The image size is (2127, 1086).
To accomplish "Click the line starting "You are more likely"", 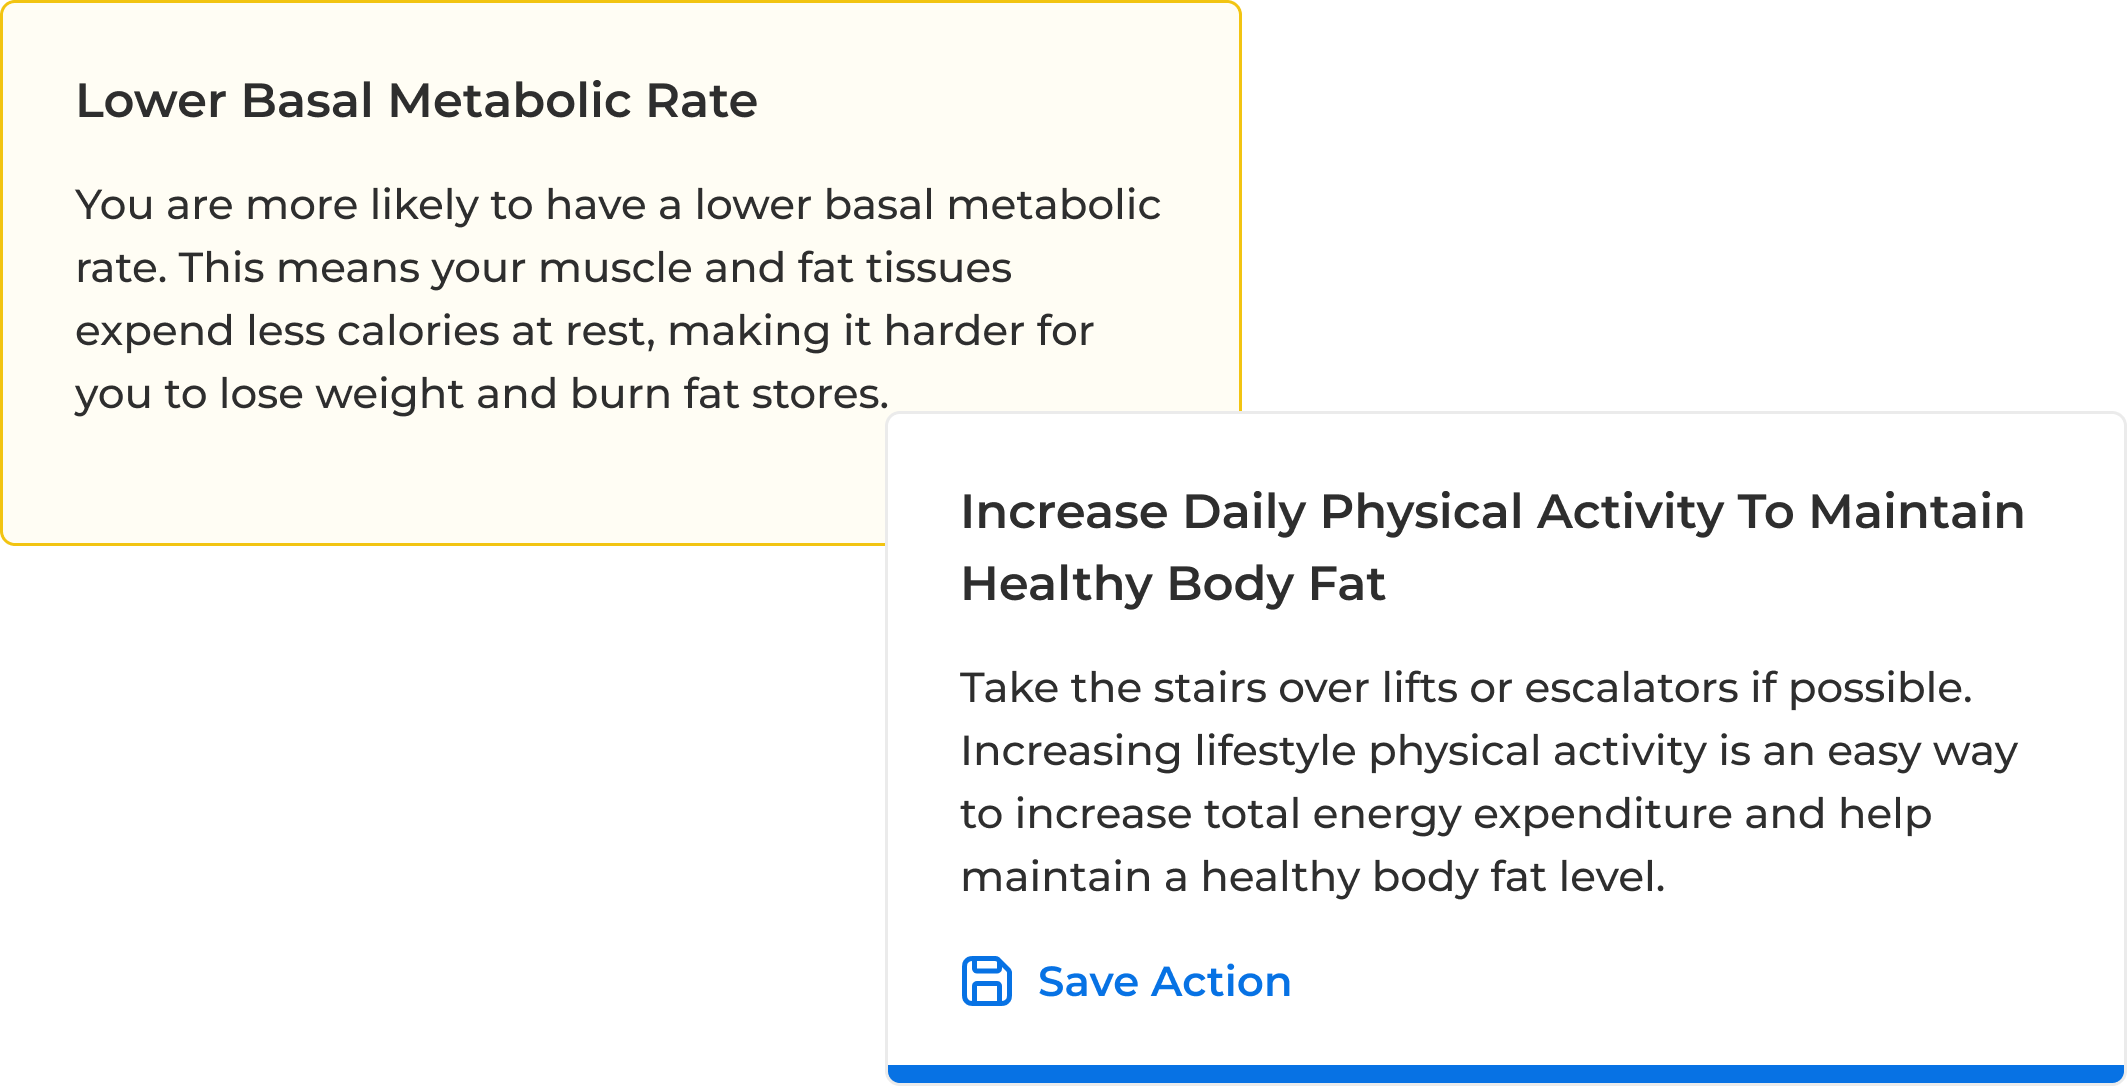I will (x=617, y=205).
